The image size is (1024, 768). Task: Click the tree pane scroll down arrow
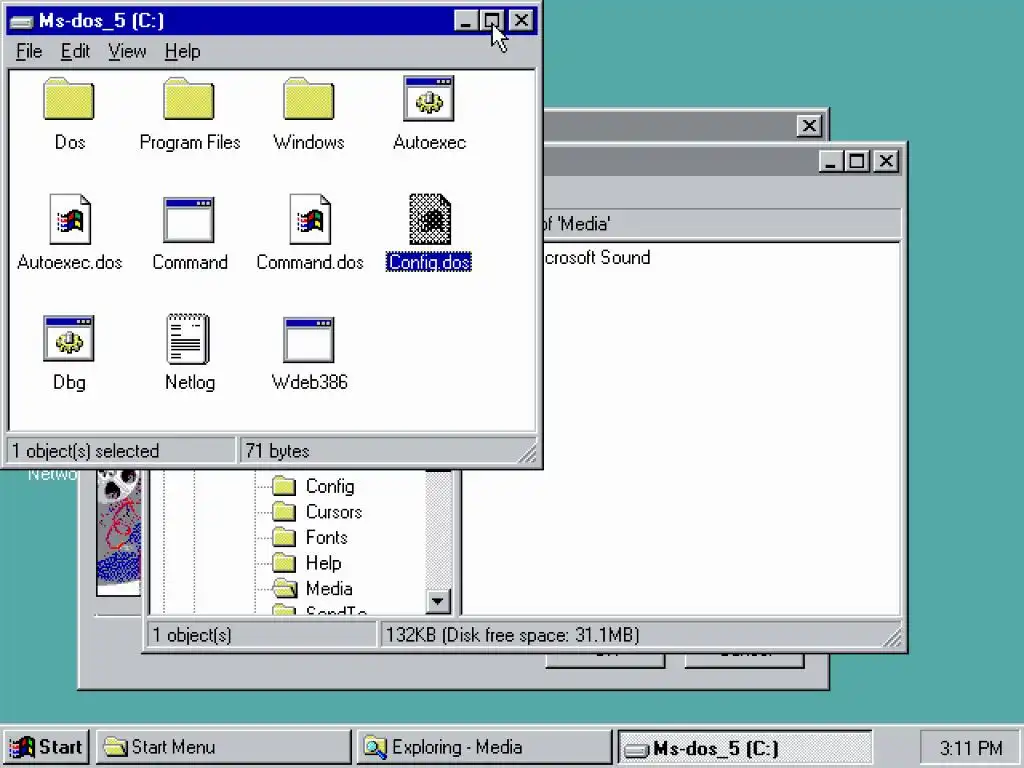[438, 601]
